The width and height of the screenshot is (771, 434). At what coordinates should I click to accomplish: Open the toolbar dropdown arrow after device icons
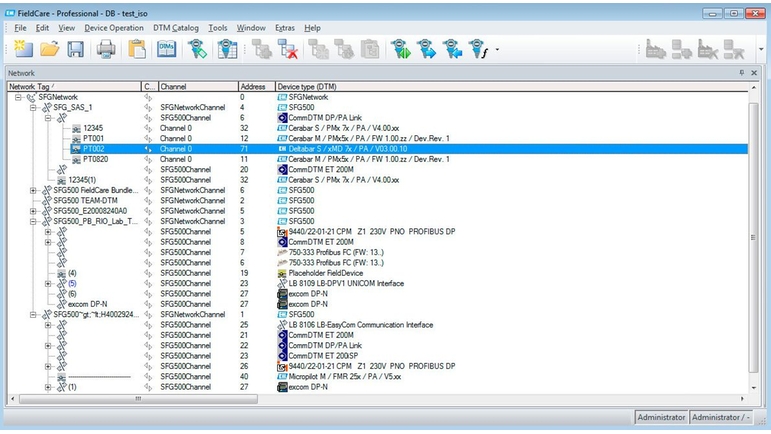pos(497,50)
